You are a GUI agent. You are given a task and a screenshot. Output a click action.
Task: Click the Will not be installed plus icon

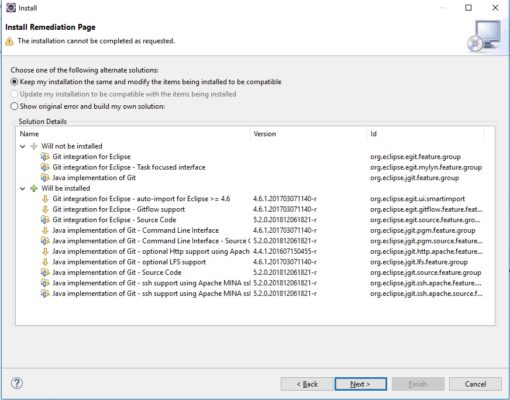[34, 146]
